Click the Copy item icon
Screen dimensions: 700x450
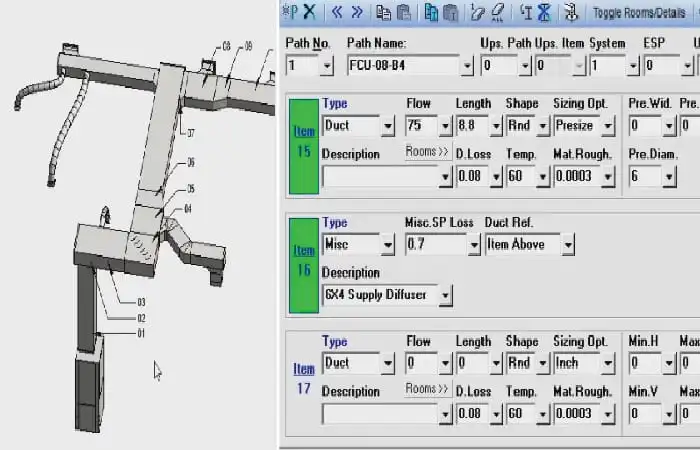pyautogui.click(x=383, y=12)
